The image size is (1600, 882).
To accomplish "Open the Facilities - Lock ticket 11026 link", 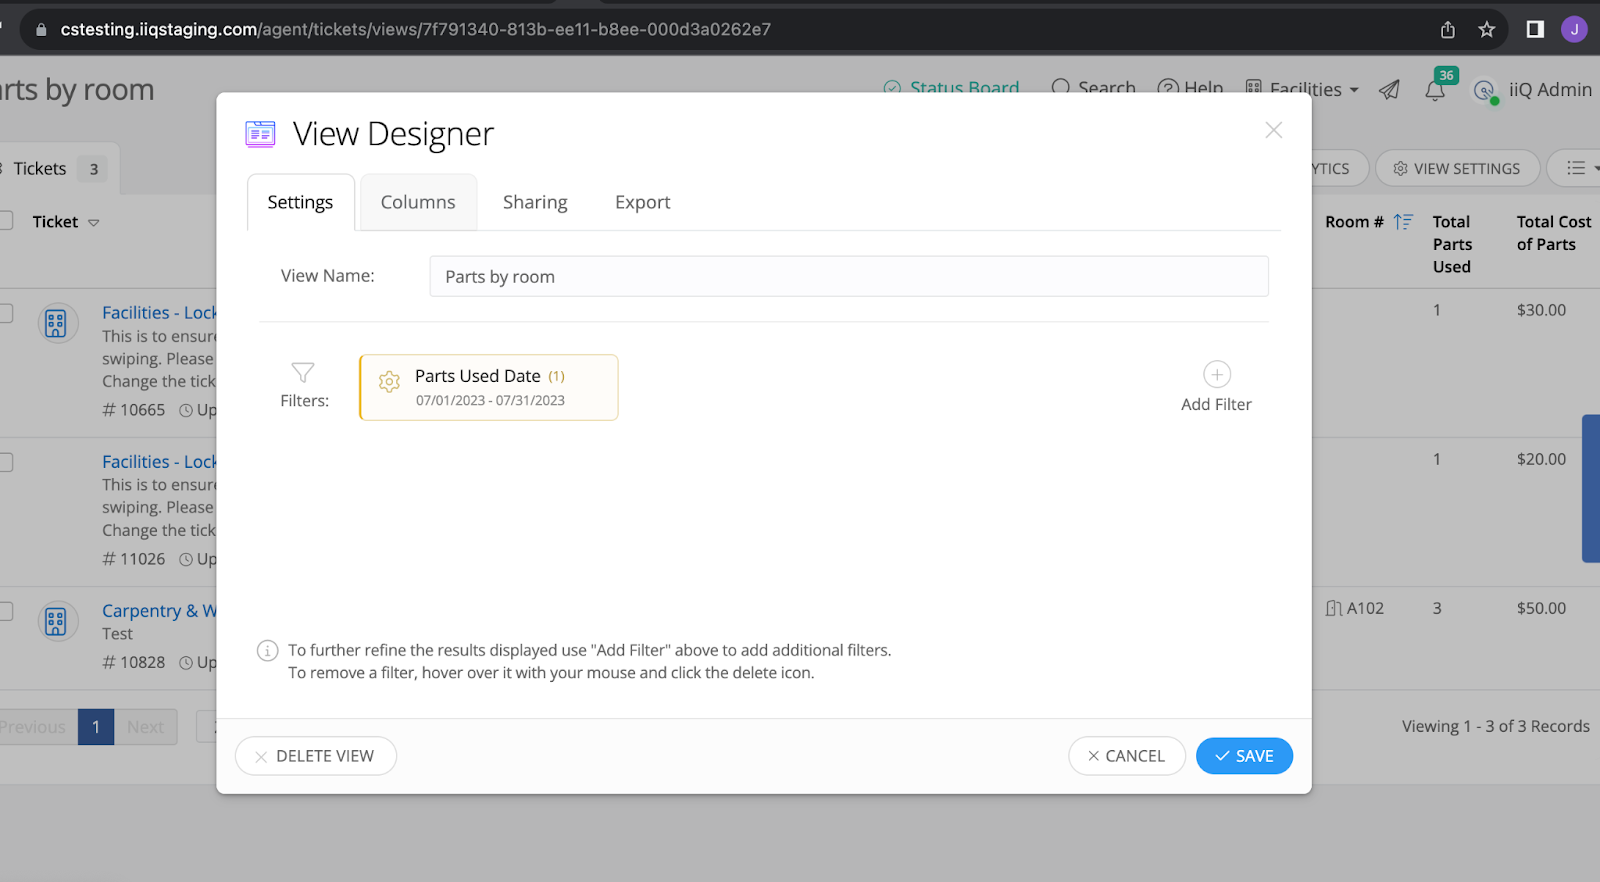I will (x=159, y=461).
